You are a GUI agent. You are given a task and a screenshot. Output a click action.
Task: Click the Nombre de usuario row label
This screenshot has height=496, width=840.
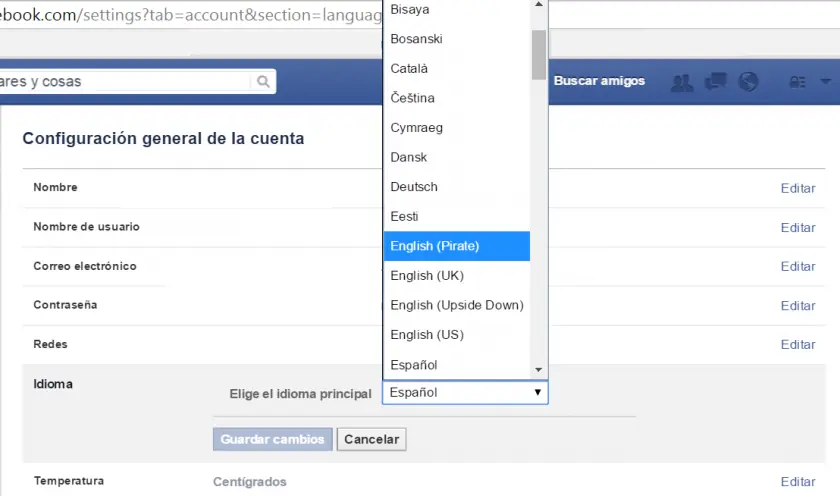pyautogui.click(x=86, y=227)
